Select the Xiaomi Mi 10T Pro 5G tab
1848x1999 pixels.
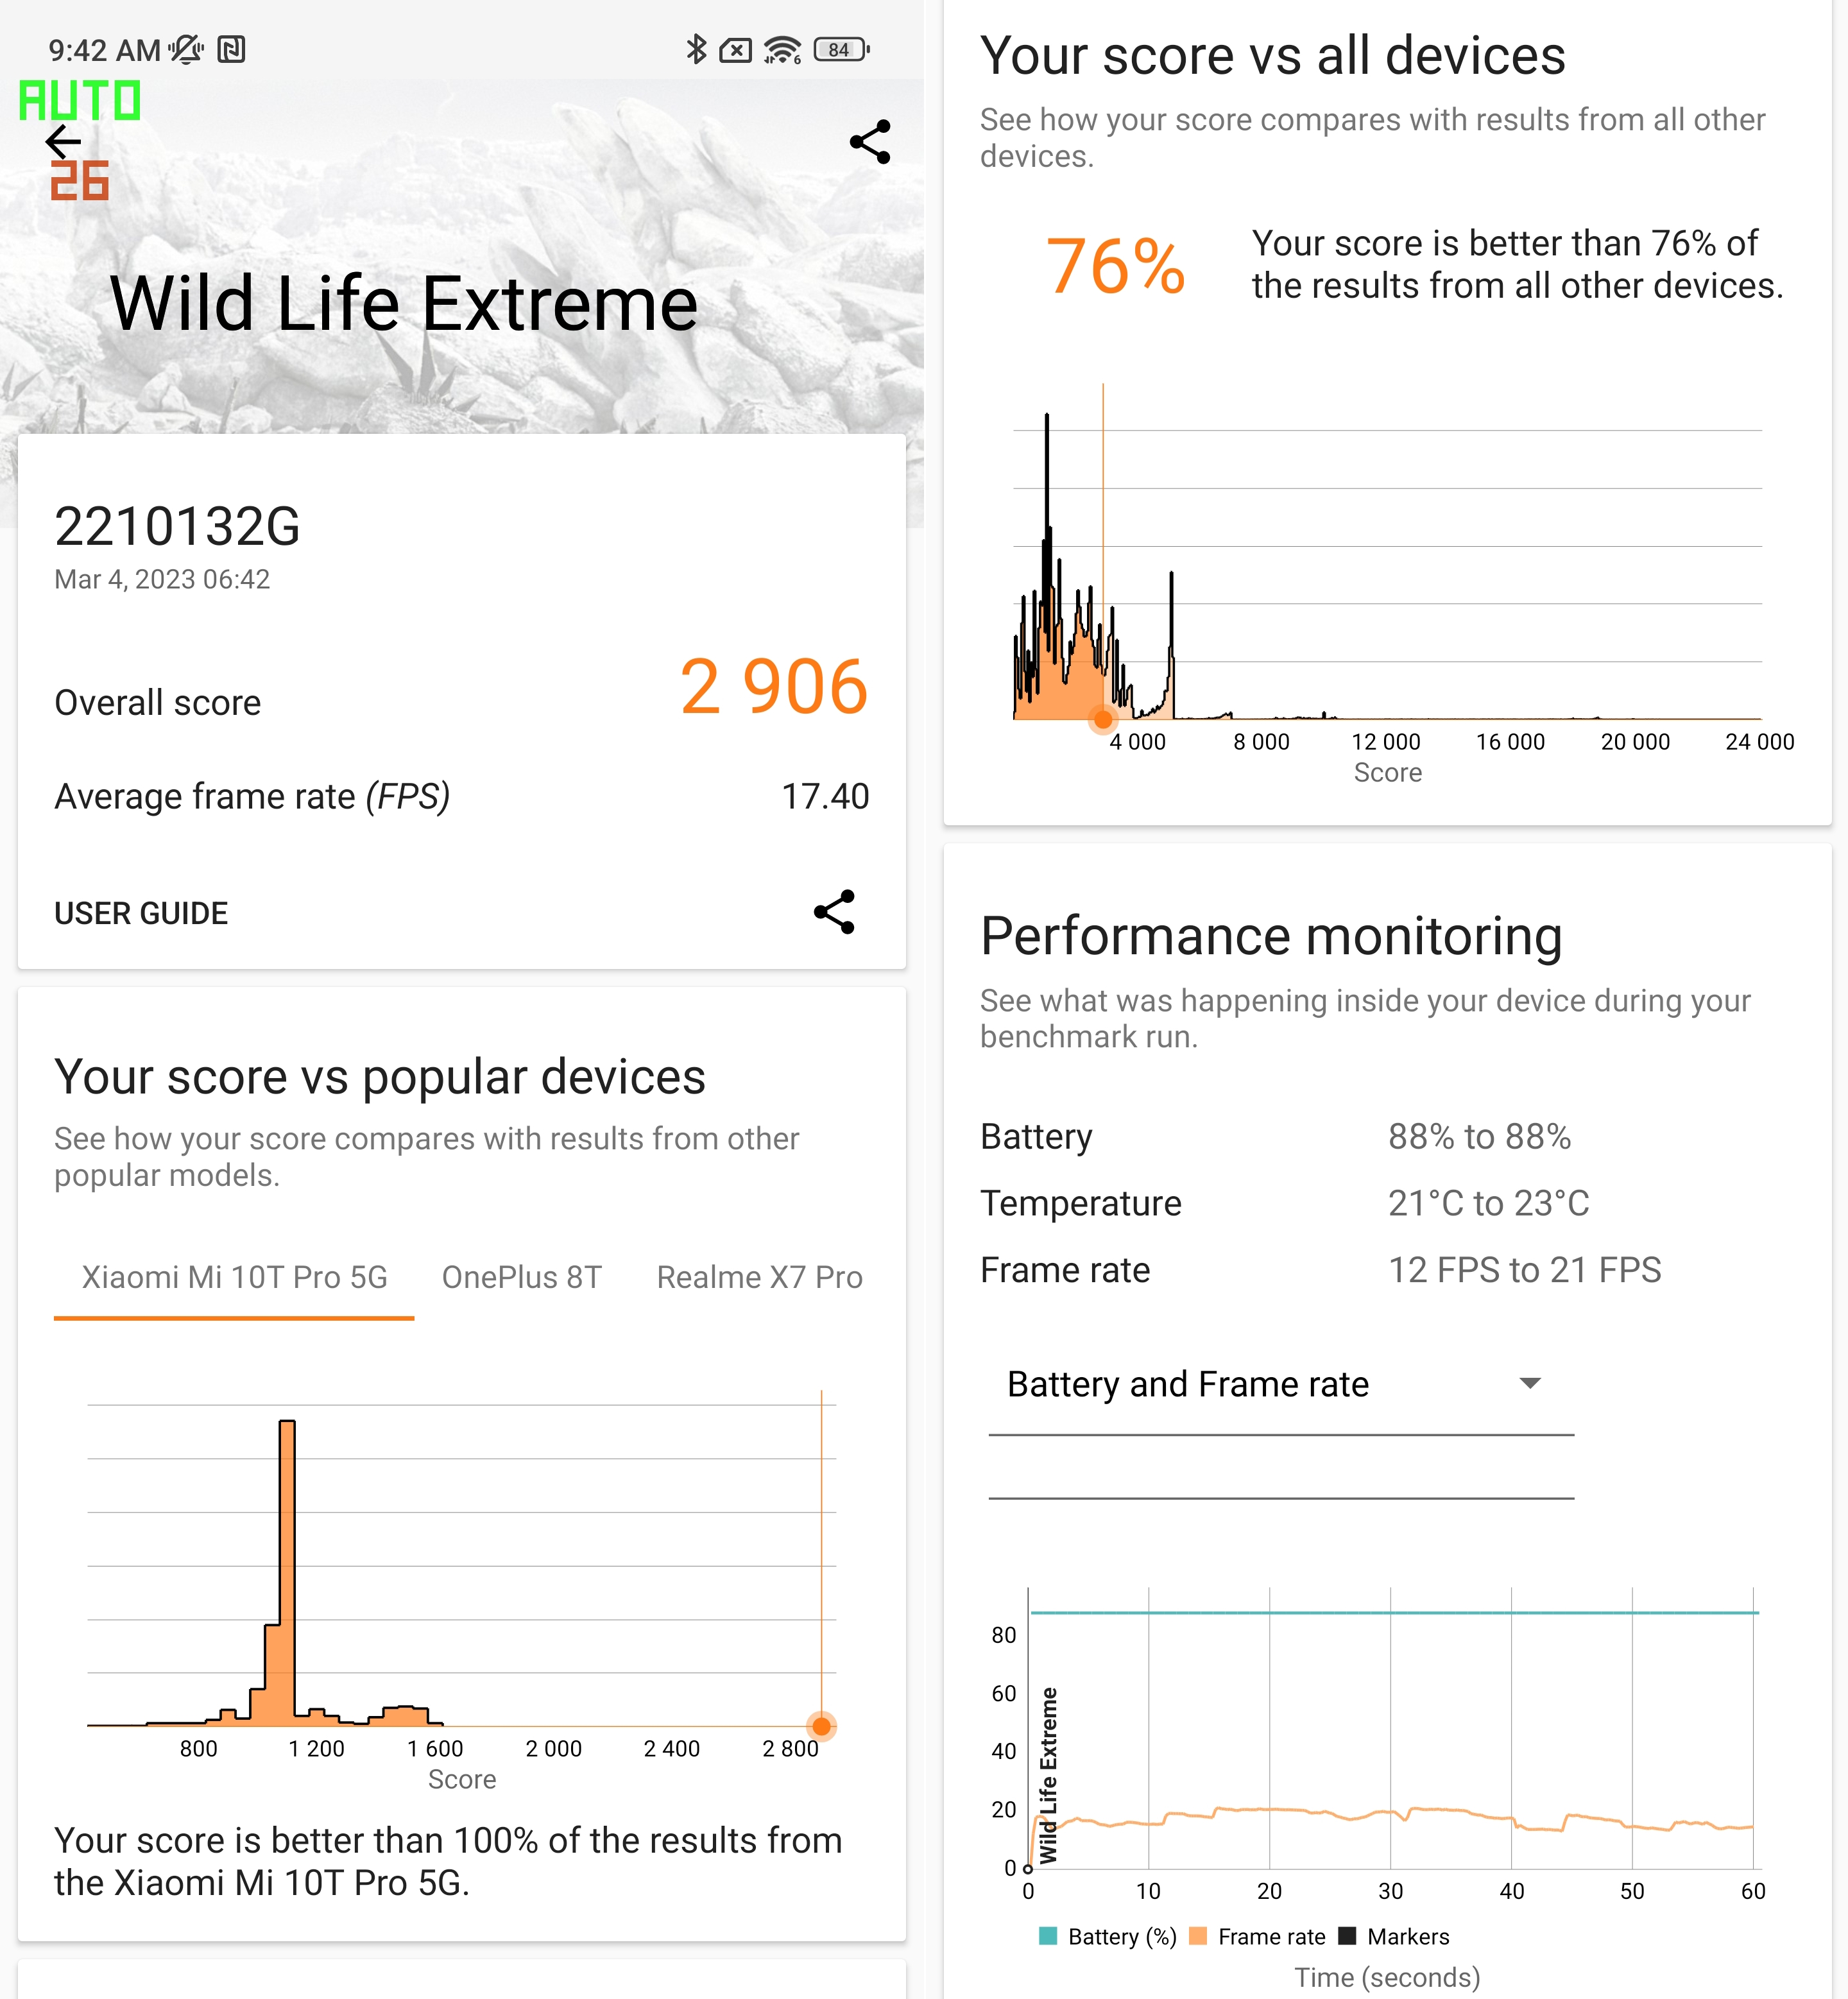click(234, 1277)
